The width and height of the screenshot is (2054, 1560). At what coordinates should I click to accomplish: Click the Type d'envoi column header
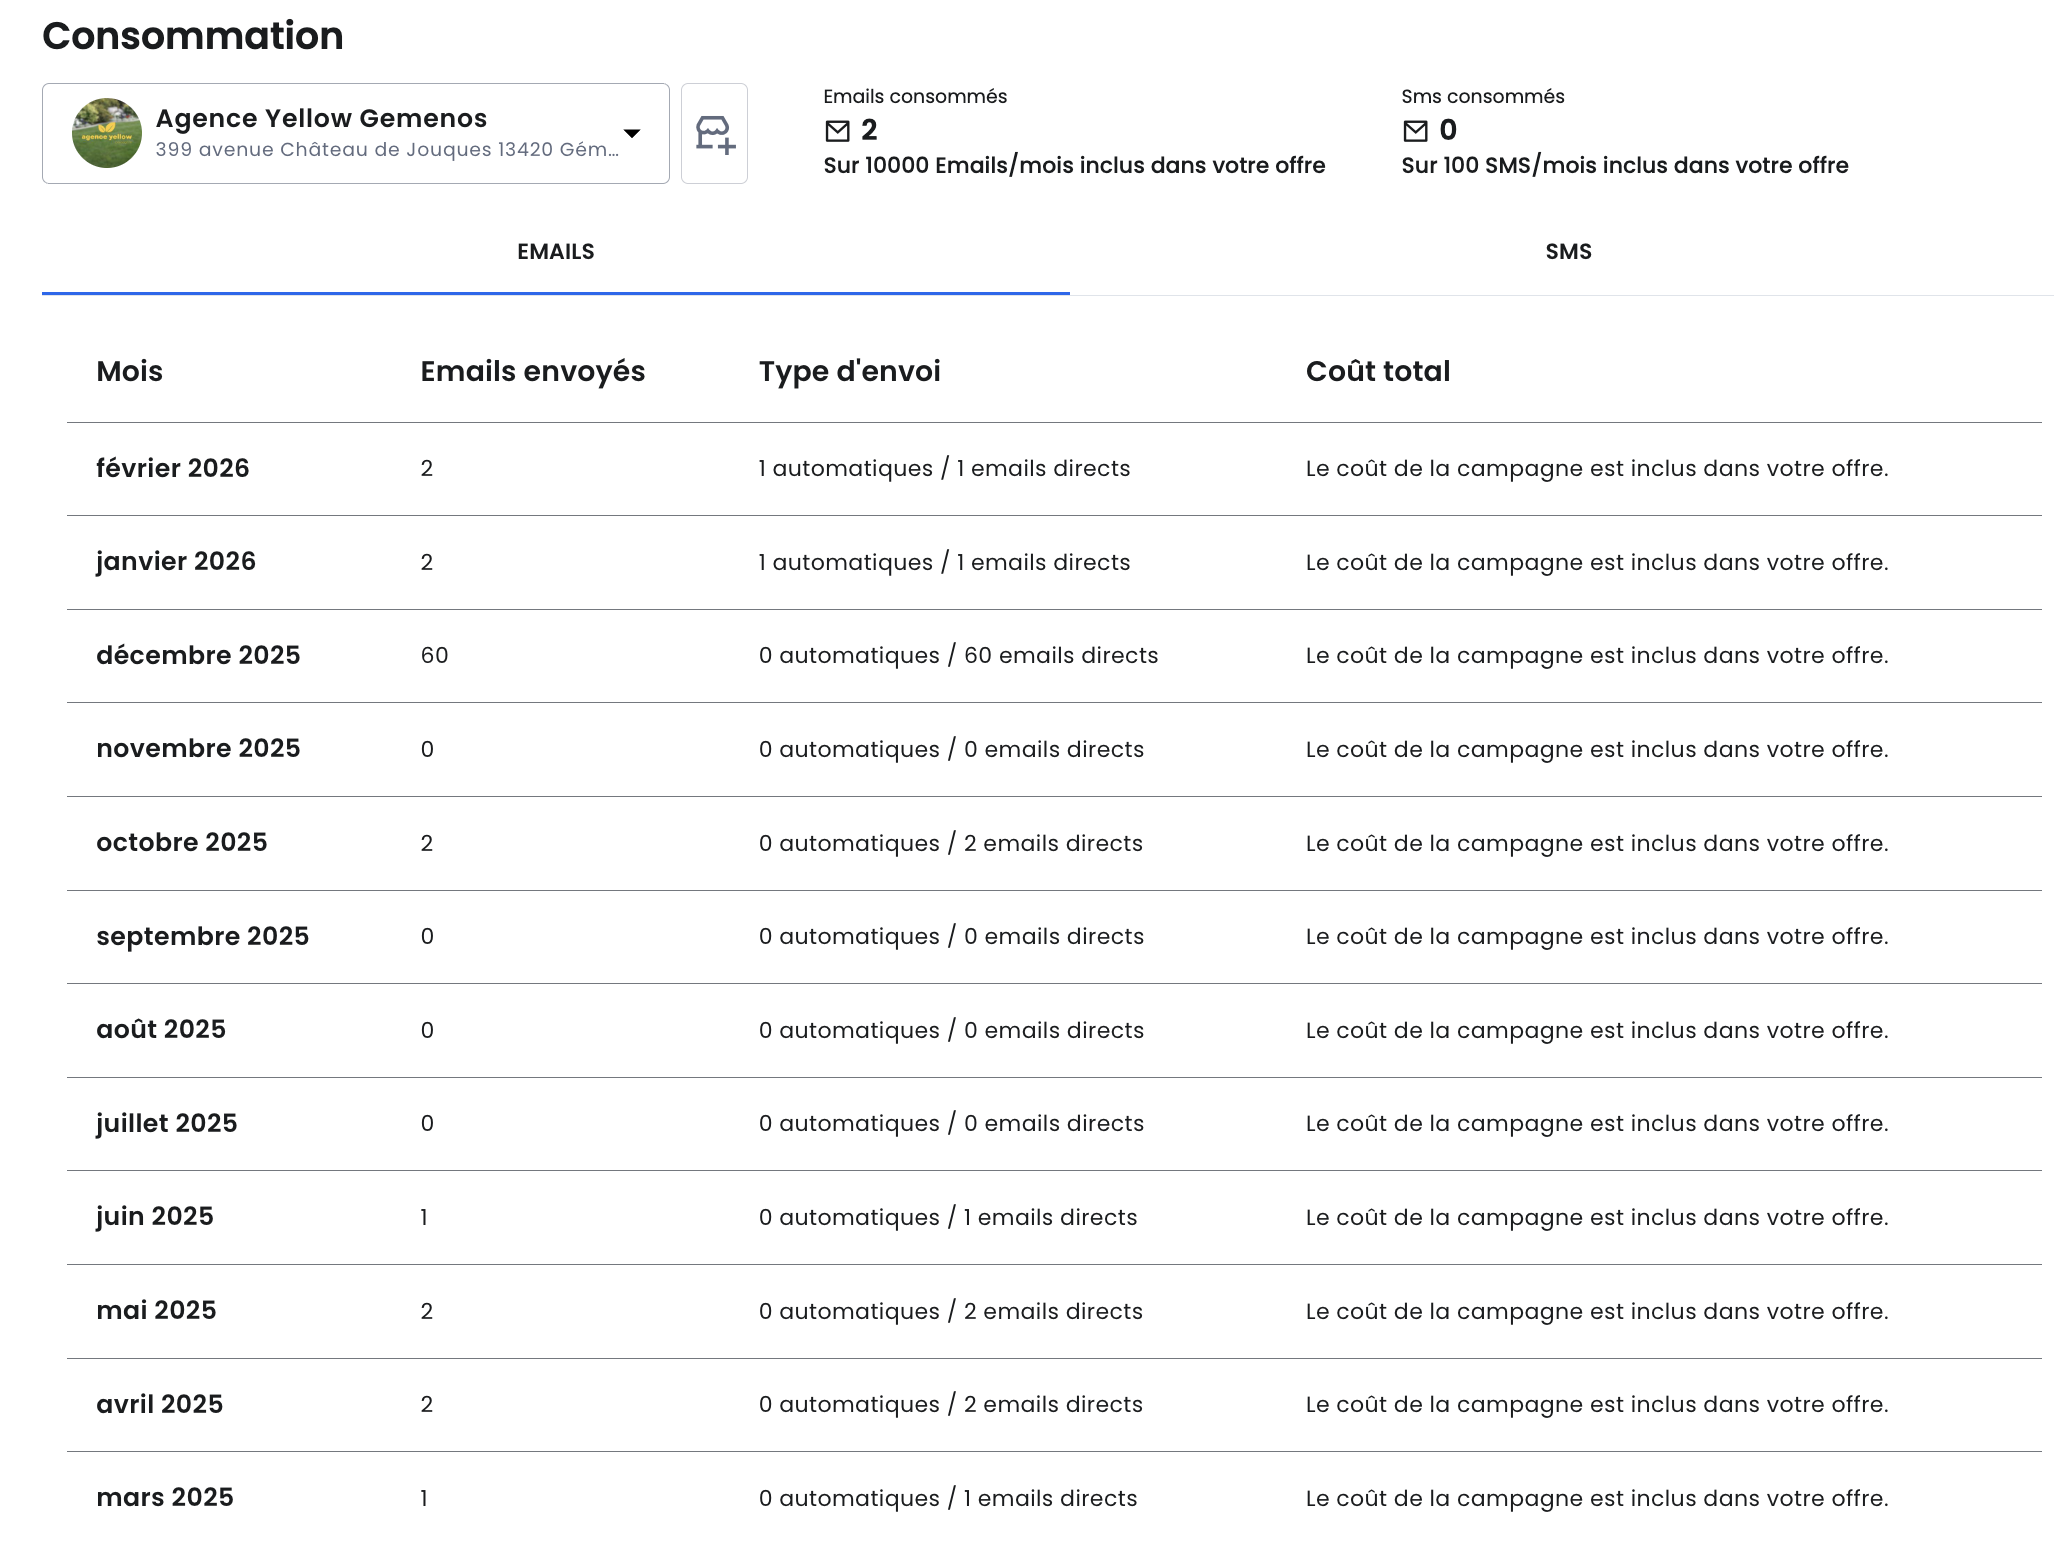[850, 371]
